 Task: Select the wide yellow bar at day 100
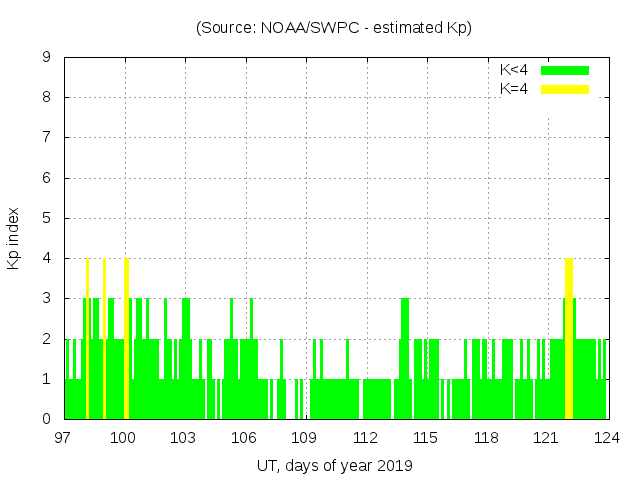coord(126,338)
